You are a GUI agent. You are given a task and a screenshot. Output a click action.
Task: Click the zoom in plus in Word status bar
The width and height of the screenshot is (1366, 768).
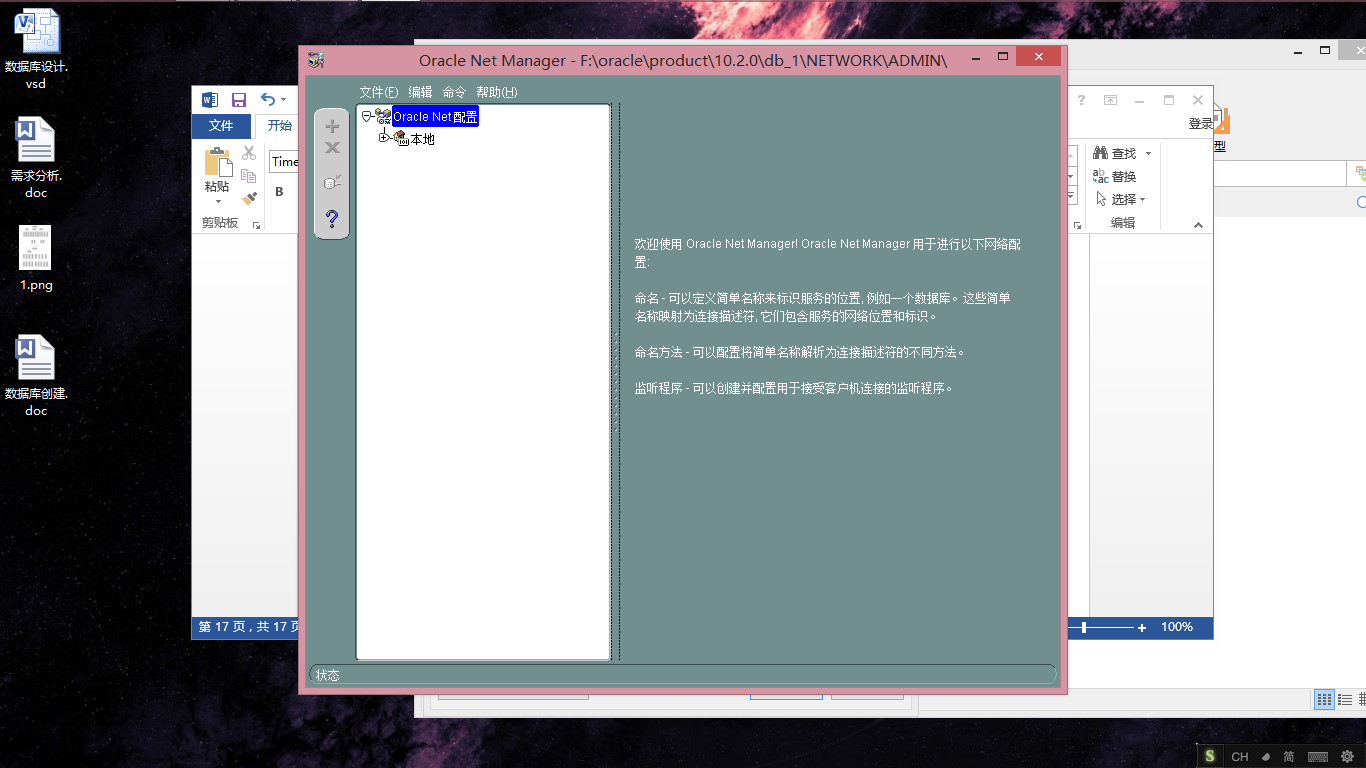1142,628
